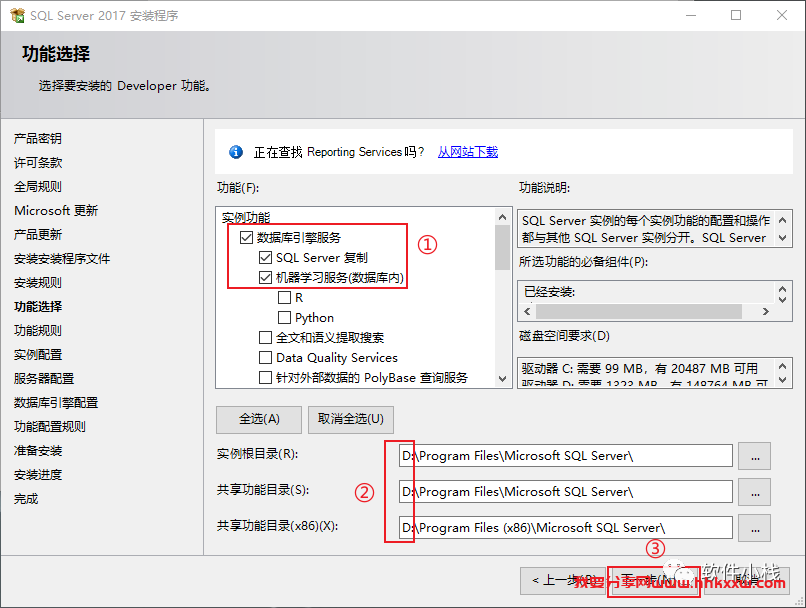Click feature list scroll down arrow

coord(502,379)
